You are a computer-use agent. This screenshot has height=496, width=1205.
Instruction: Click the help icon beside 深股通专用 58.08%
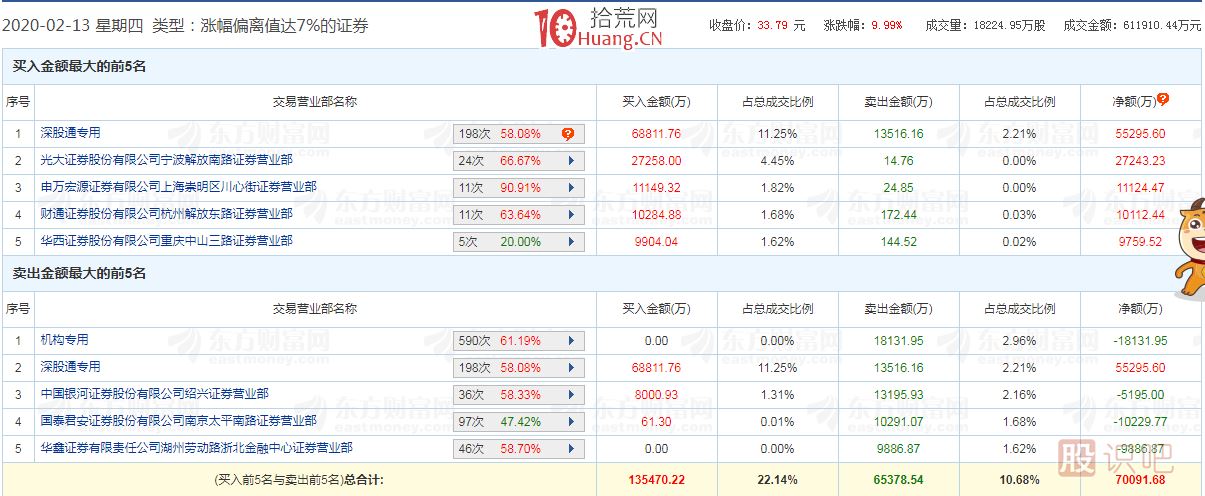[x=568, y=133]
